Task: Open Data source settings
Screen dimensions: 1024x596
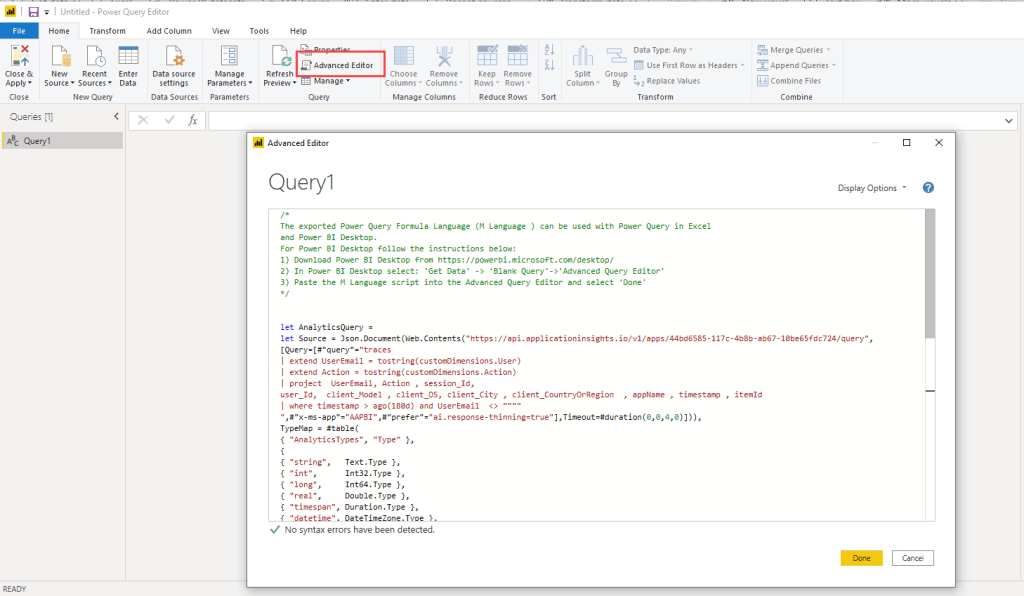Action: pos(174,58)
